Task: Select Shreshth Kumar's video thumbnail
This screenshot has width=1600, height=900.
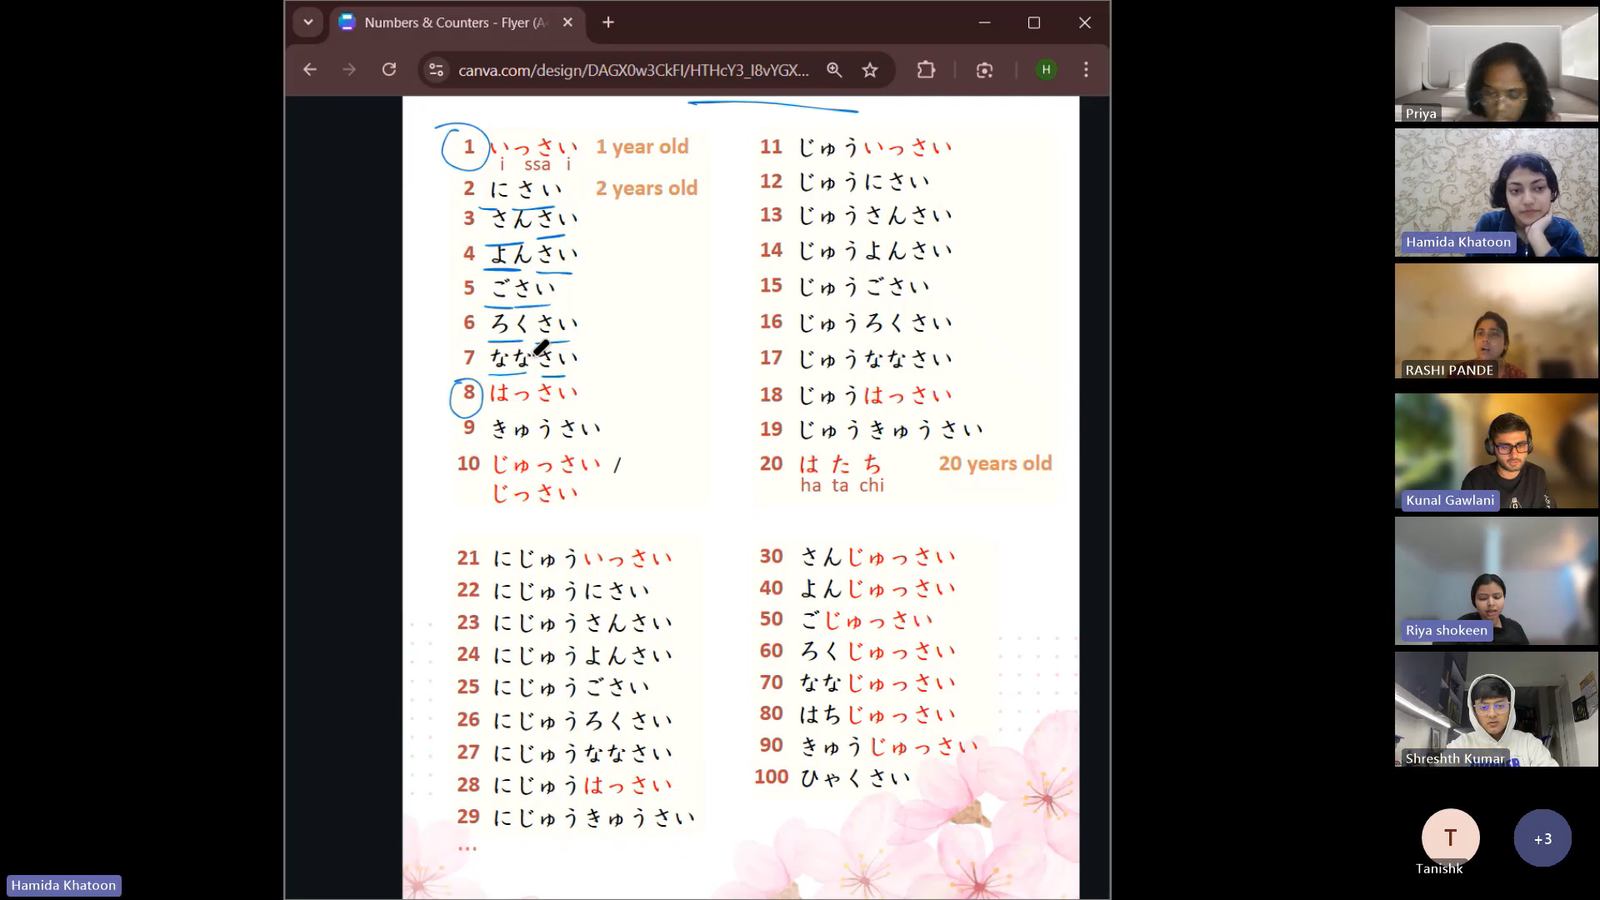Action: click(x=1496, y=709)
